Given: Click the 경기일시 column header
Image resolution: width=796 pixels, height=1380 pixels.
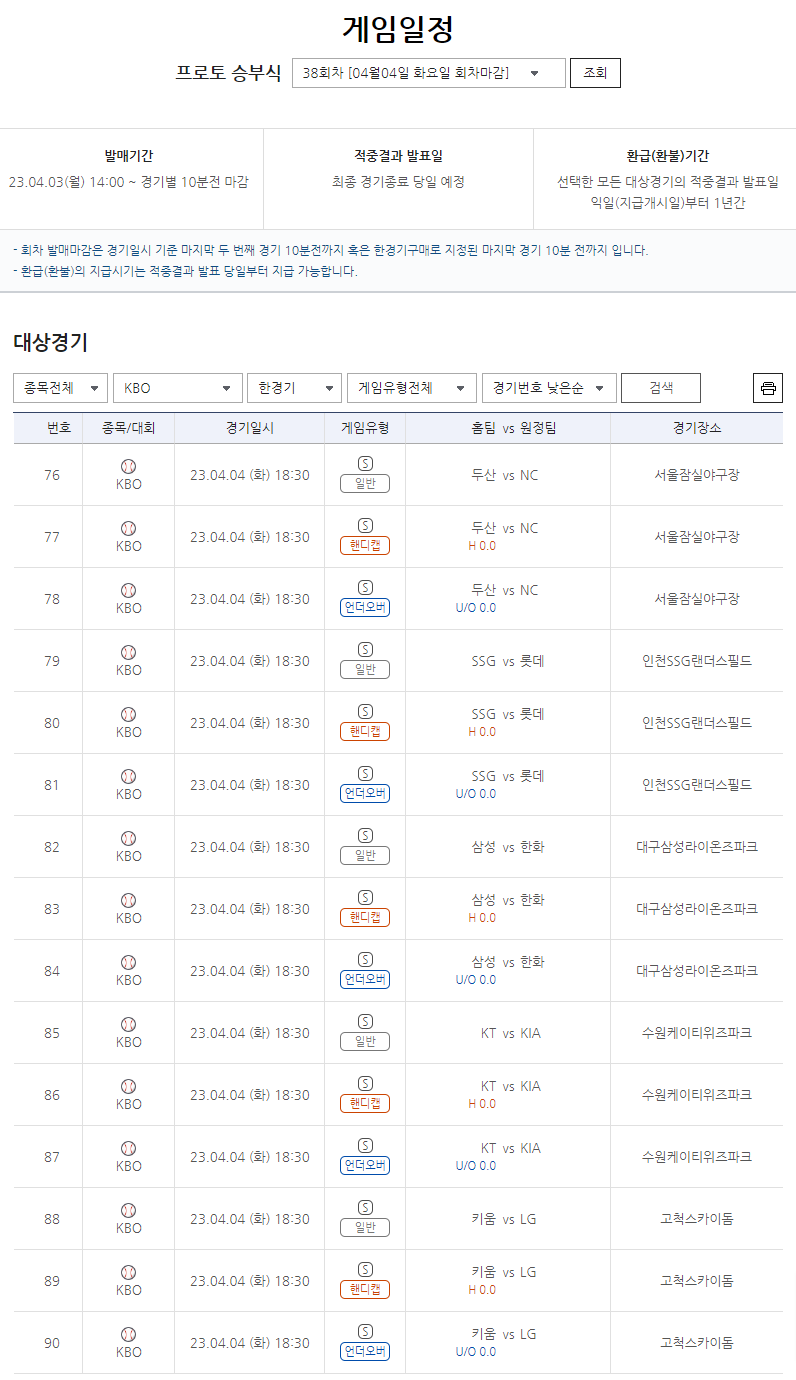Looking at the screenshot, I should (249, 428).
